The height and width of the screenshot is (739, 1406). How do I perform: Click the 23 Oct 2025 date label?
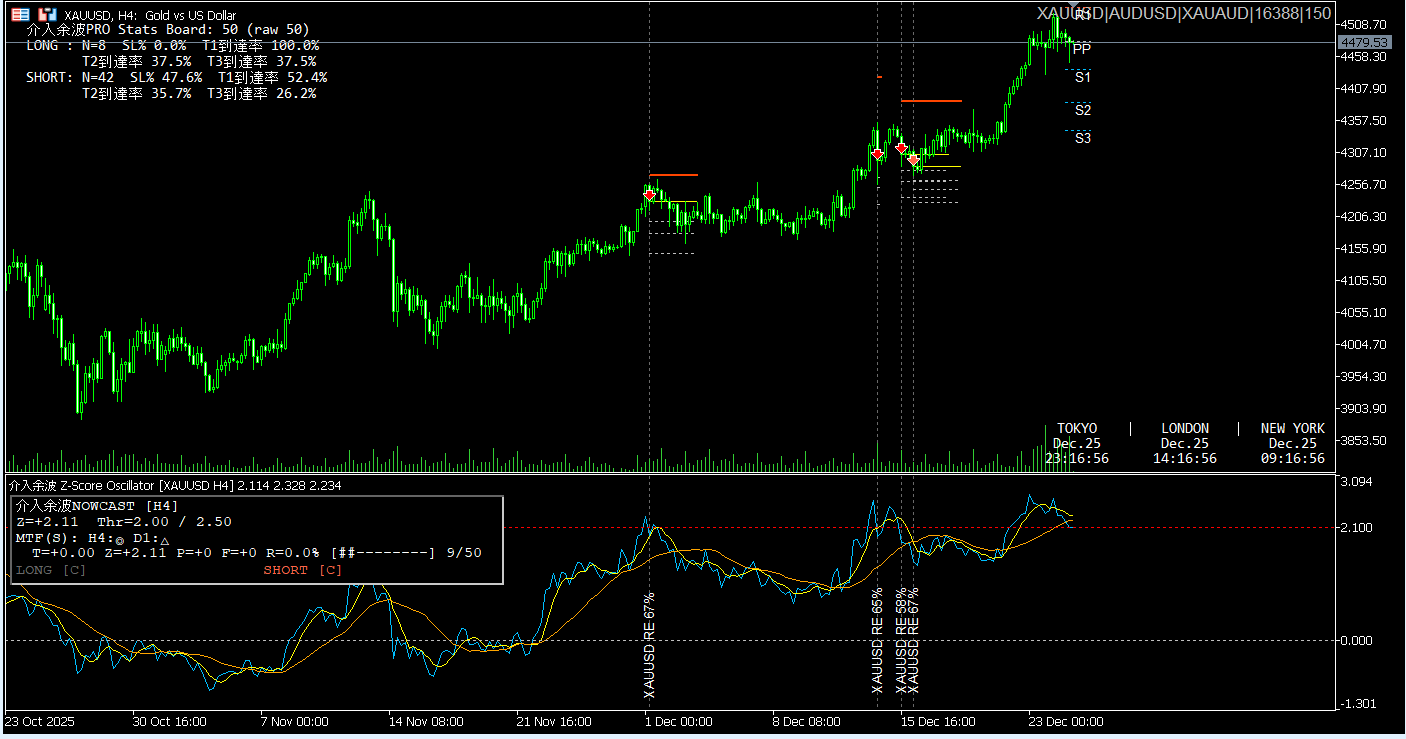tap(40, 721)
